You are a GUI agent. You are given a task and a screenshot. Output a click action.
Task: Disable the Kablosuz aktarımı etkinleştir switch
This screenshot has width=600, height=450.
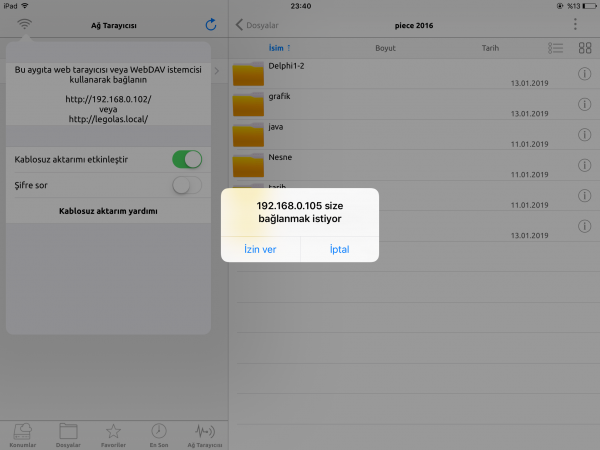(x=186, y=159)
